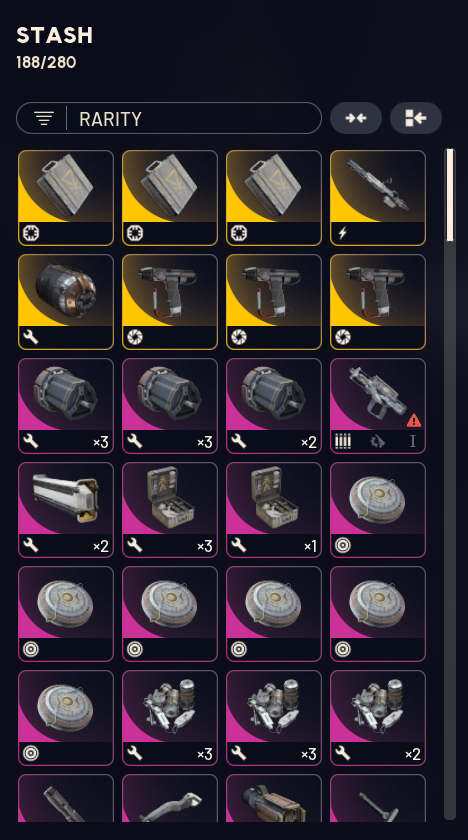Click the stash vertical scrollbar thumb

coord(450,195)
